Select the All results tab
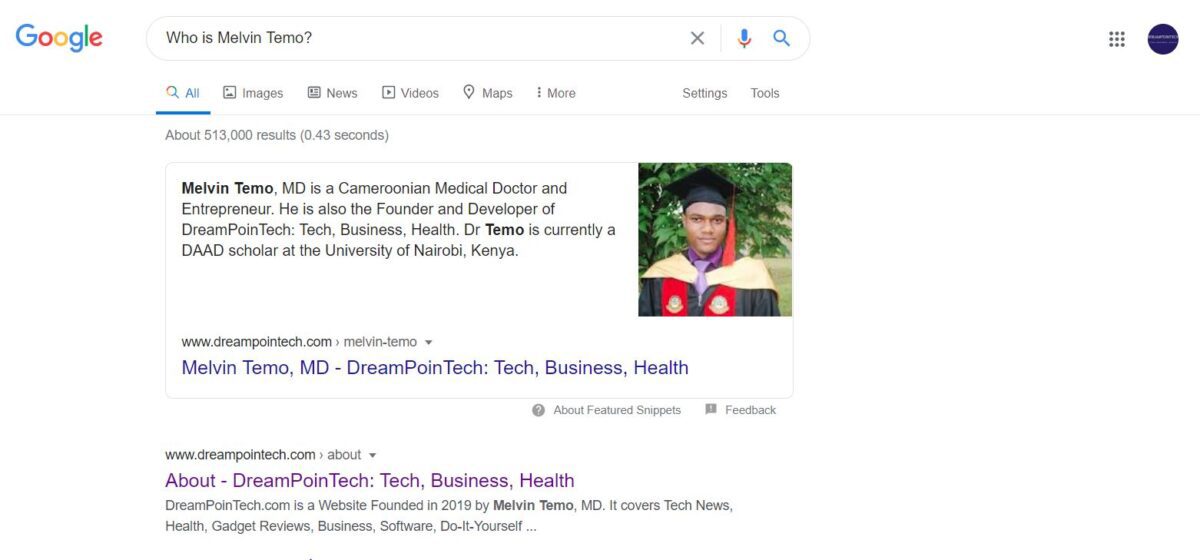This screenshot has width=1200, height=560. [x=183, y=93]
